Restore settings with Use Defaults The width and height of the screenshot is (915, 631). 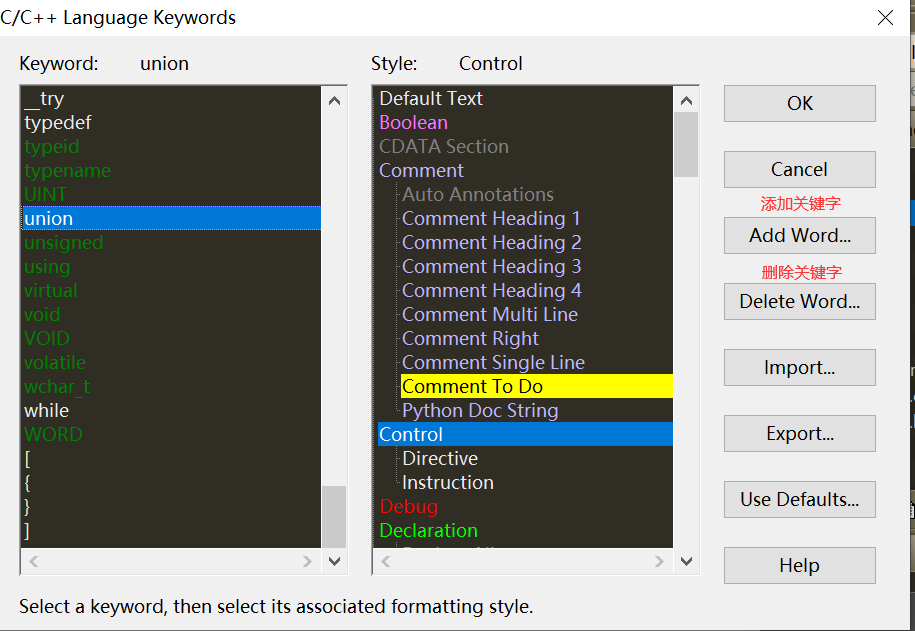[x=799, y=500]
